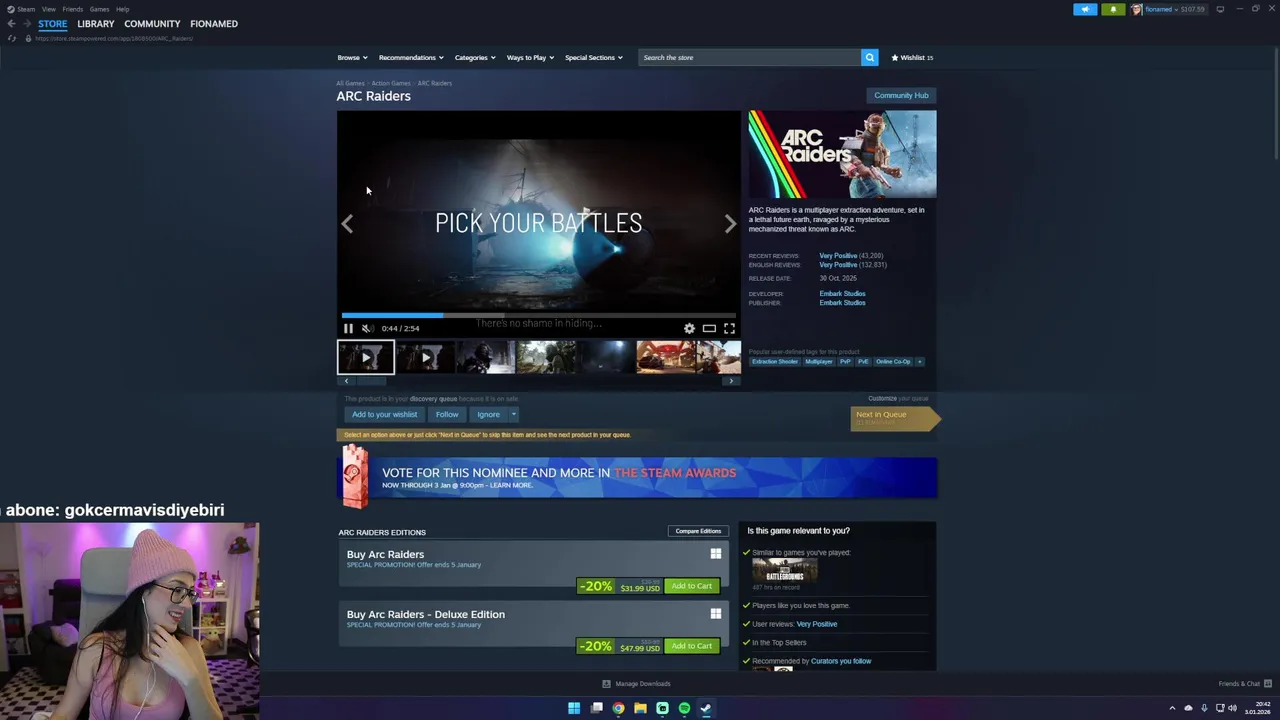Unmute the trailer video sound icon
Image resolution: width=1280 pixels, height=720 pixels.
pos(367,328)
